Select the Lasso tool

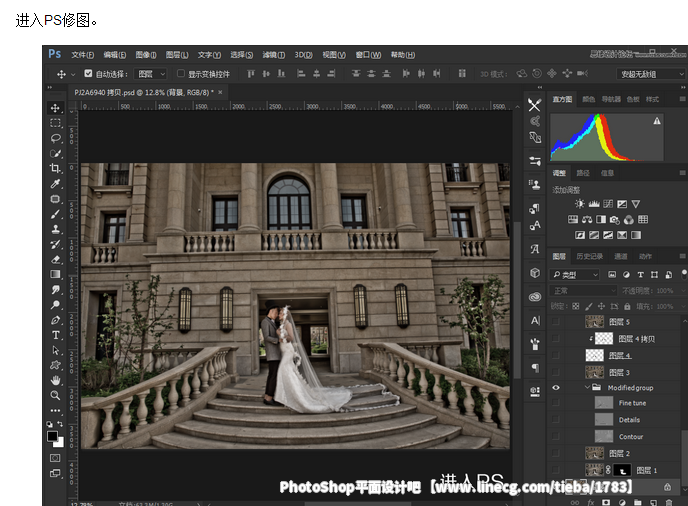[x=55, y=138]
